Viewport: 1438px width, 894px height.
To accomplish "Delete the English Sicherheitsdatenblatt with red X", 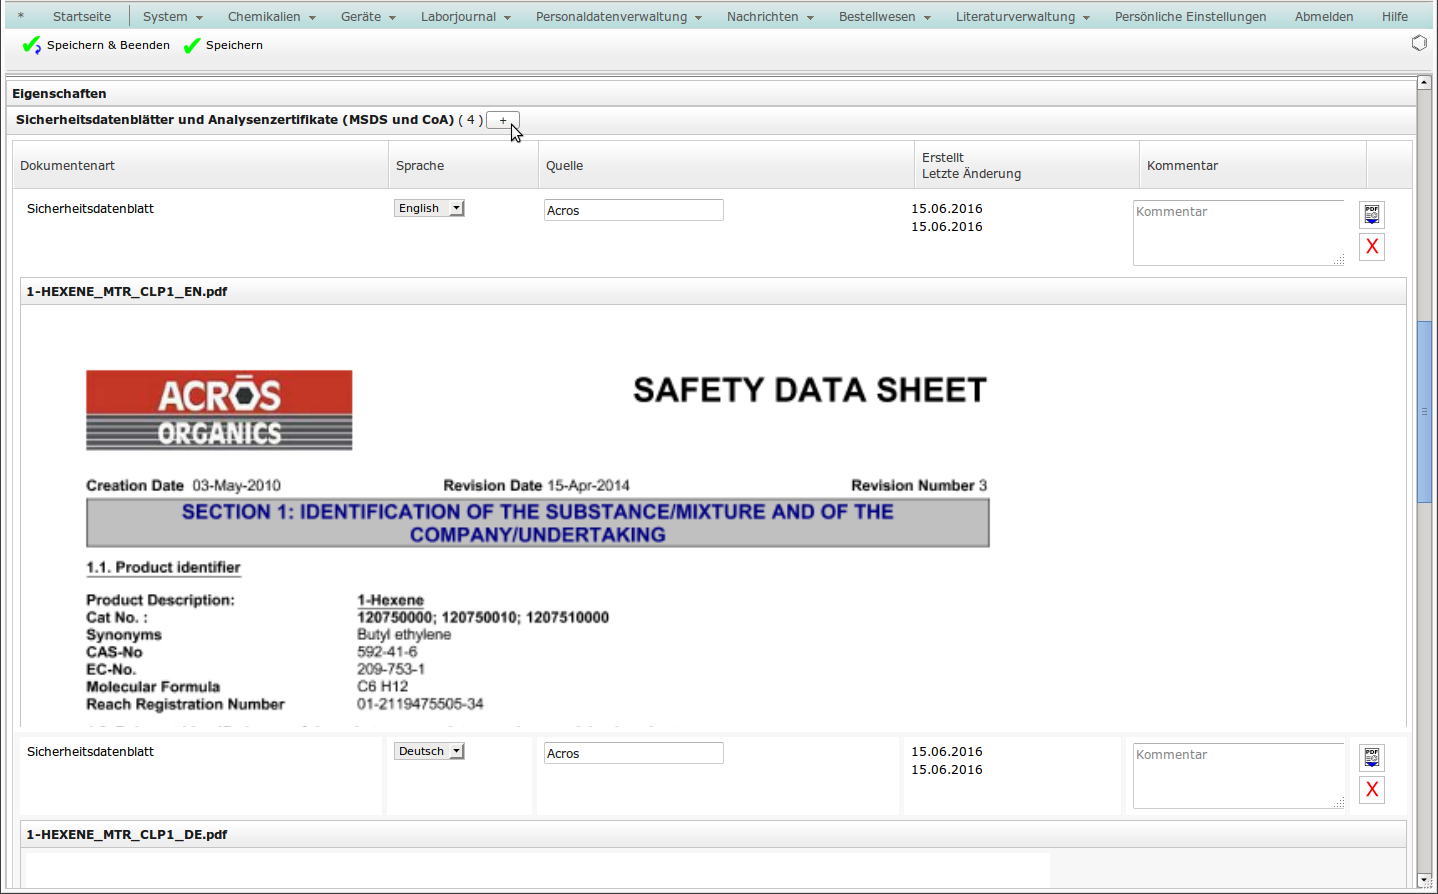I will click(x=1372, y=247).
